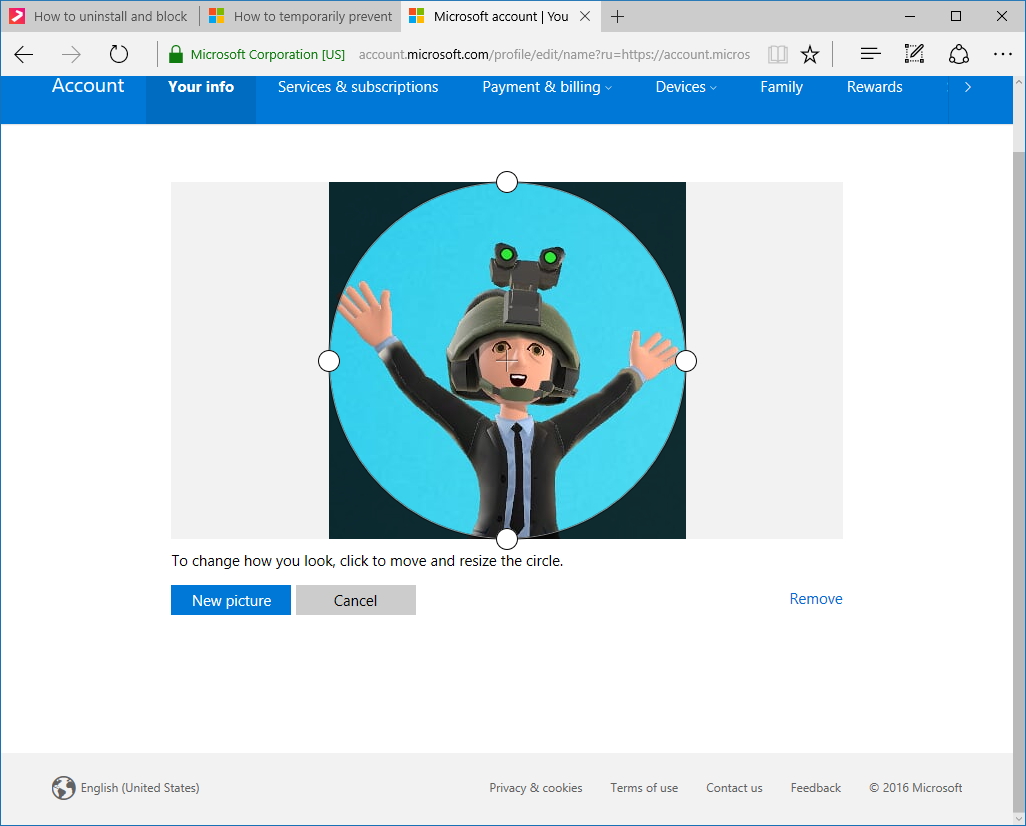Cancel the picture change
The image size is (1026, 826).
356,600
